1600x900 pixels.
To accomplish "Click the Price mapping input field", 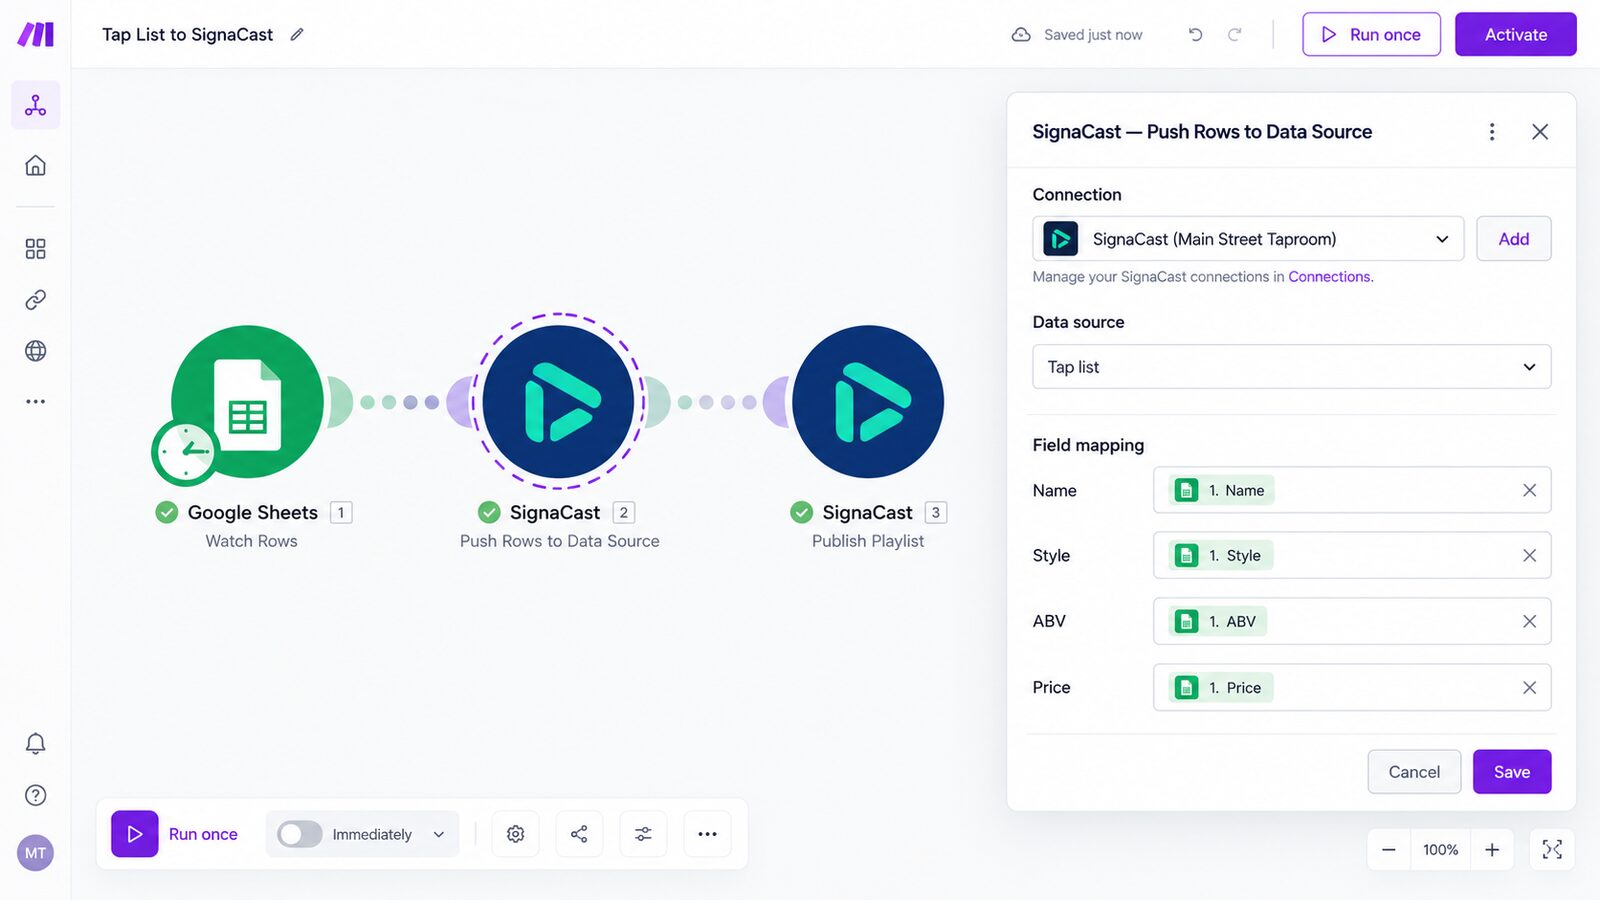I will [1352, 688].
